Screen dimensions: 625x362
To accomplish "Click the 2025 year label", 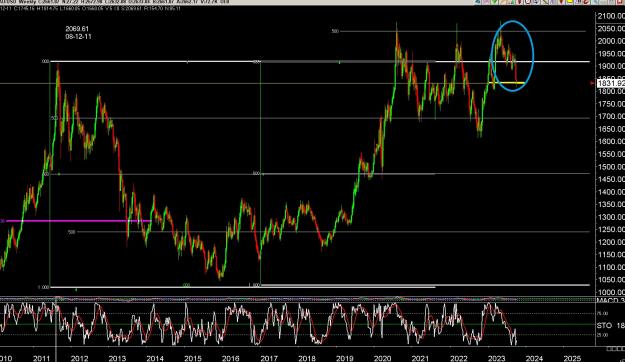I will coord(572,358).
